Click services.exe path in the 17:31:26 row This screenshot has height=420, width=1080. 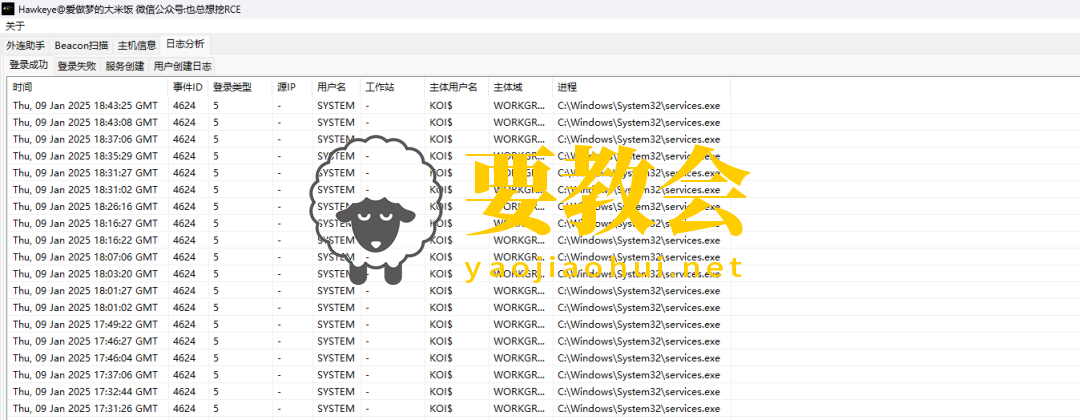pyautogui.click(x=638, y=408)
